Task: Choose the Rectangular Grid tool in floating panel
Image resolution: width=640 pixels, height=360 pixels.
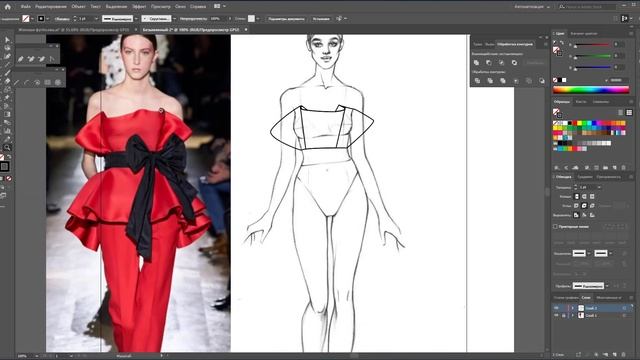Action: tap(47, 82)
